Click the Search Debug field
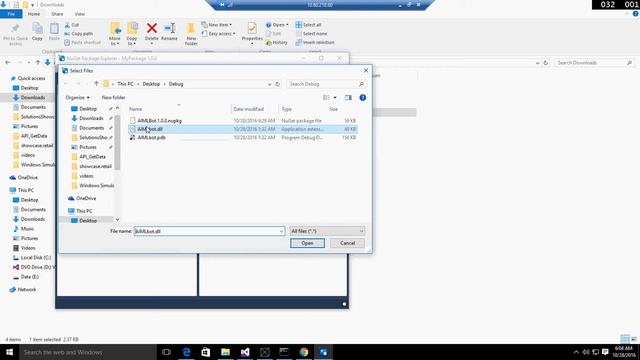 coord(322,84)
